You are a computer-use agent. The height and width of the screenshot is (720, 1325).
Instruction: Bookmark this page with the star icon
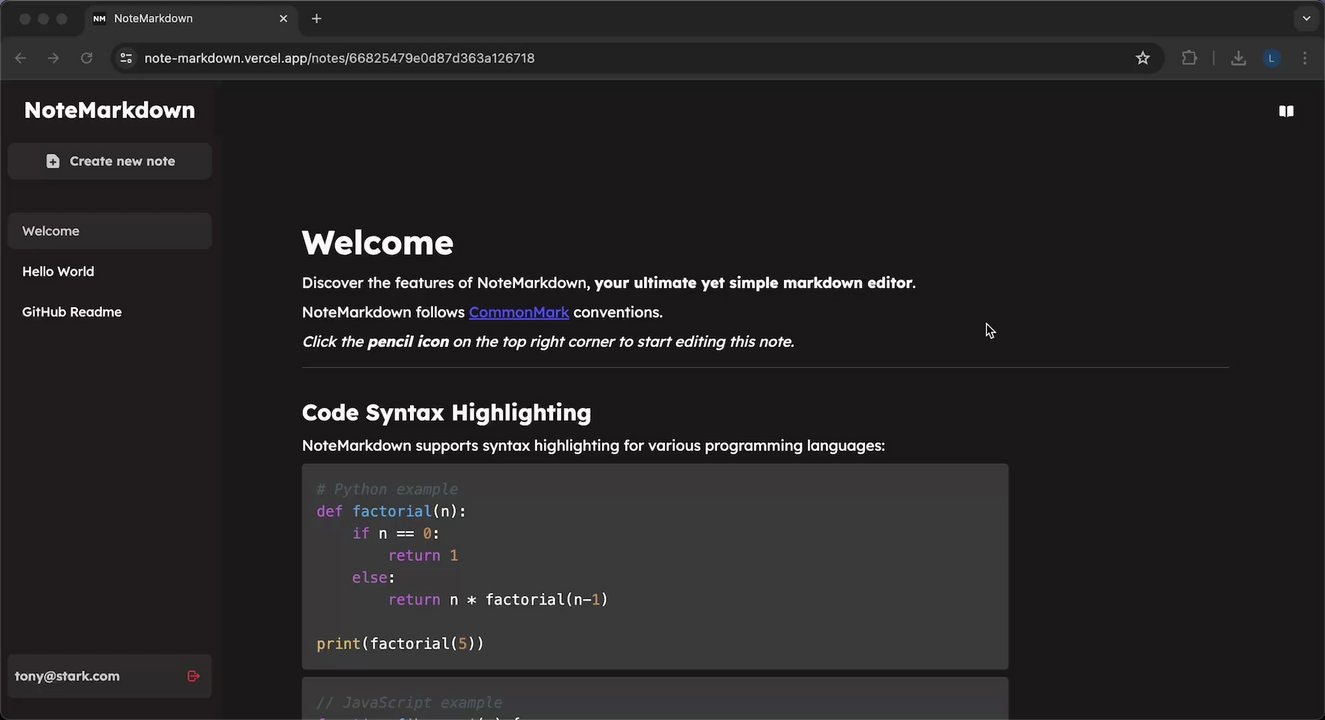[x=1142, y=58]
